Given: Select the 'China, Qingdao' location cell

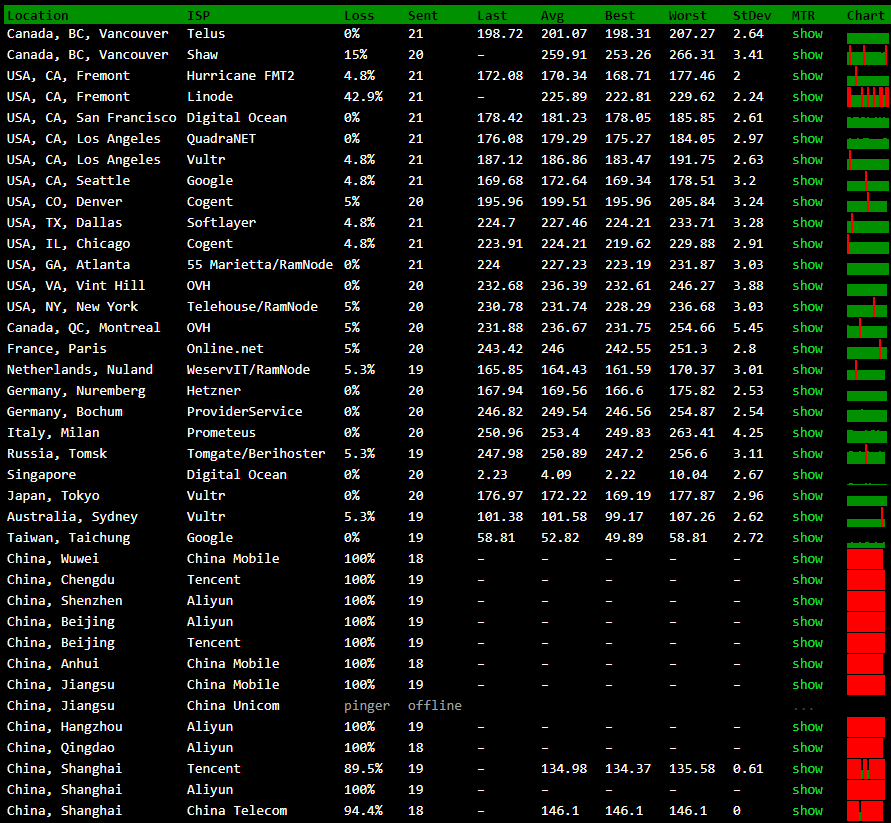Looking at the screenshot, I should [61, 747].
